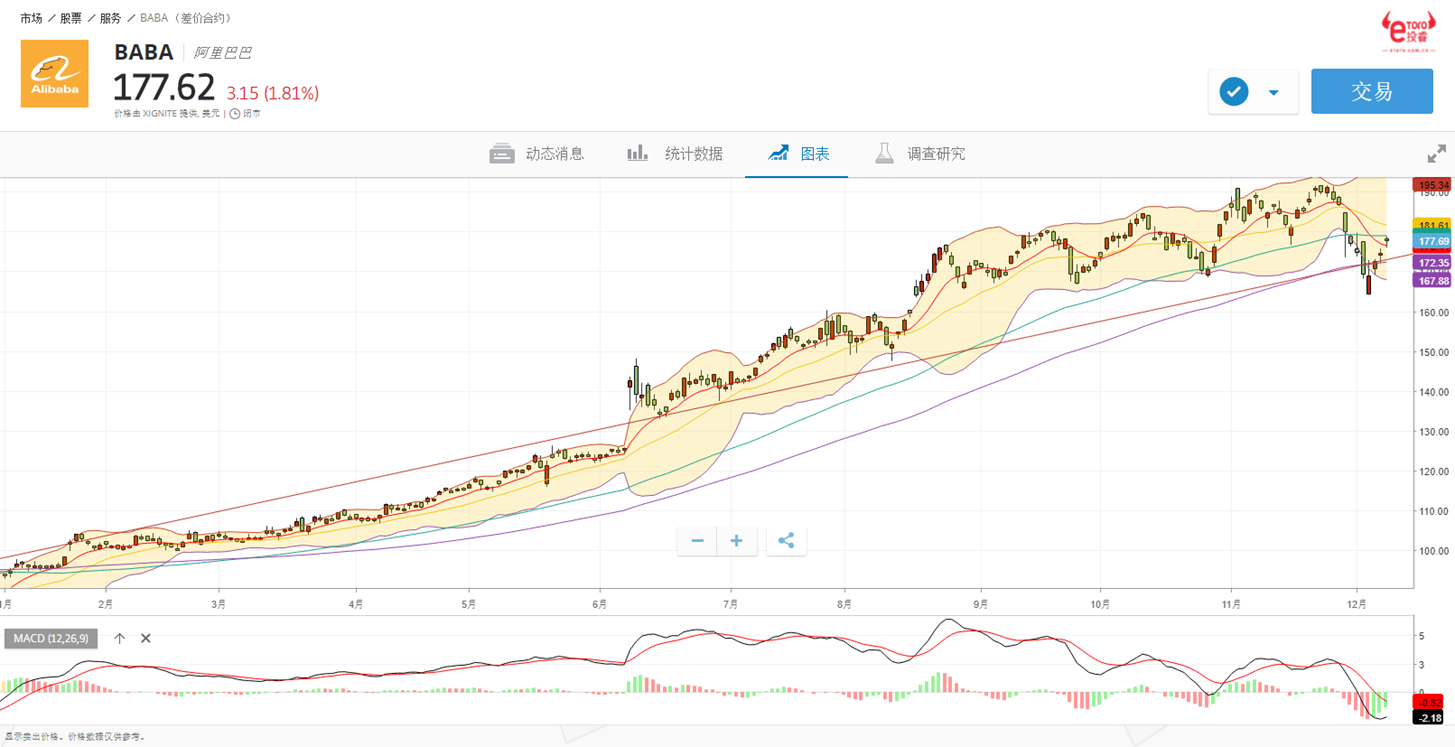Image resolution: width=1455 pixels, height=747 pixels.
Task: Click the 177.69 blue current price tag
Action: coord(1432,241)
